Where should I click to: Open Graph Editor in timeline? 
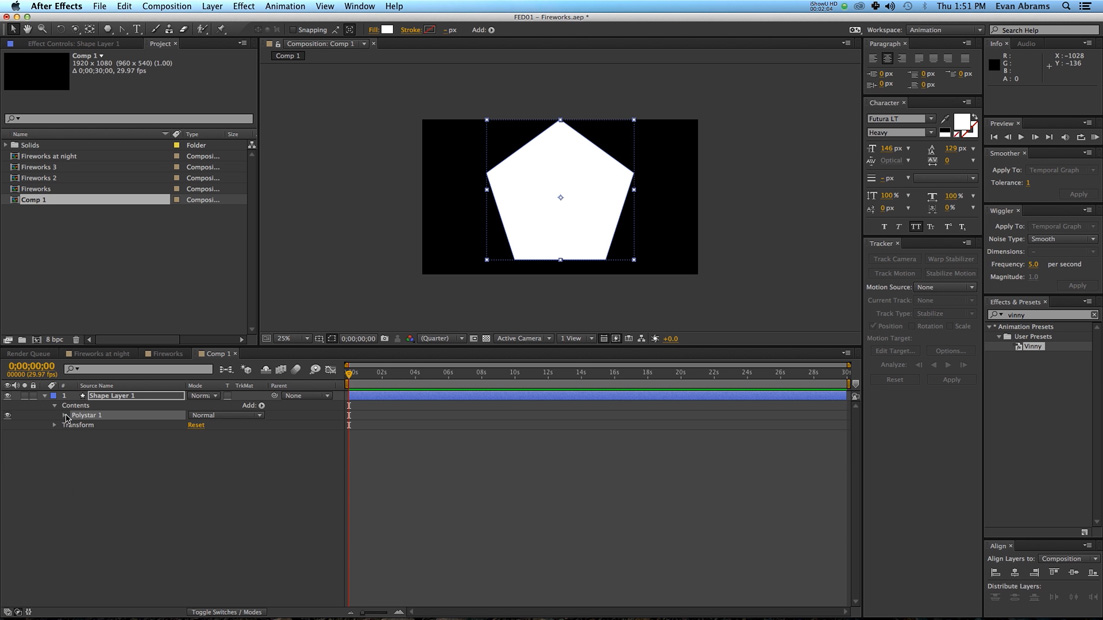click(331, 369)
